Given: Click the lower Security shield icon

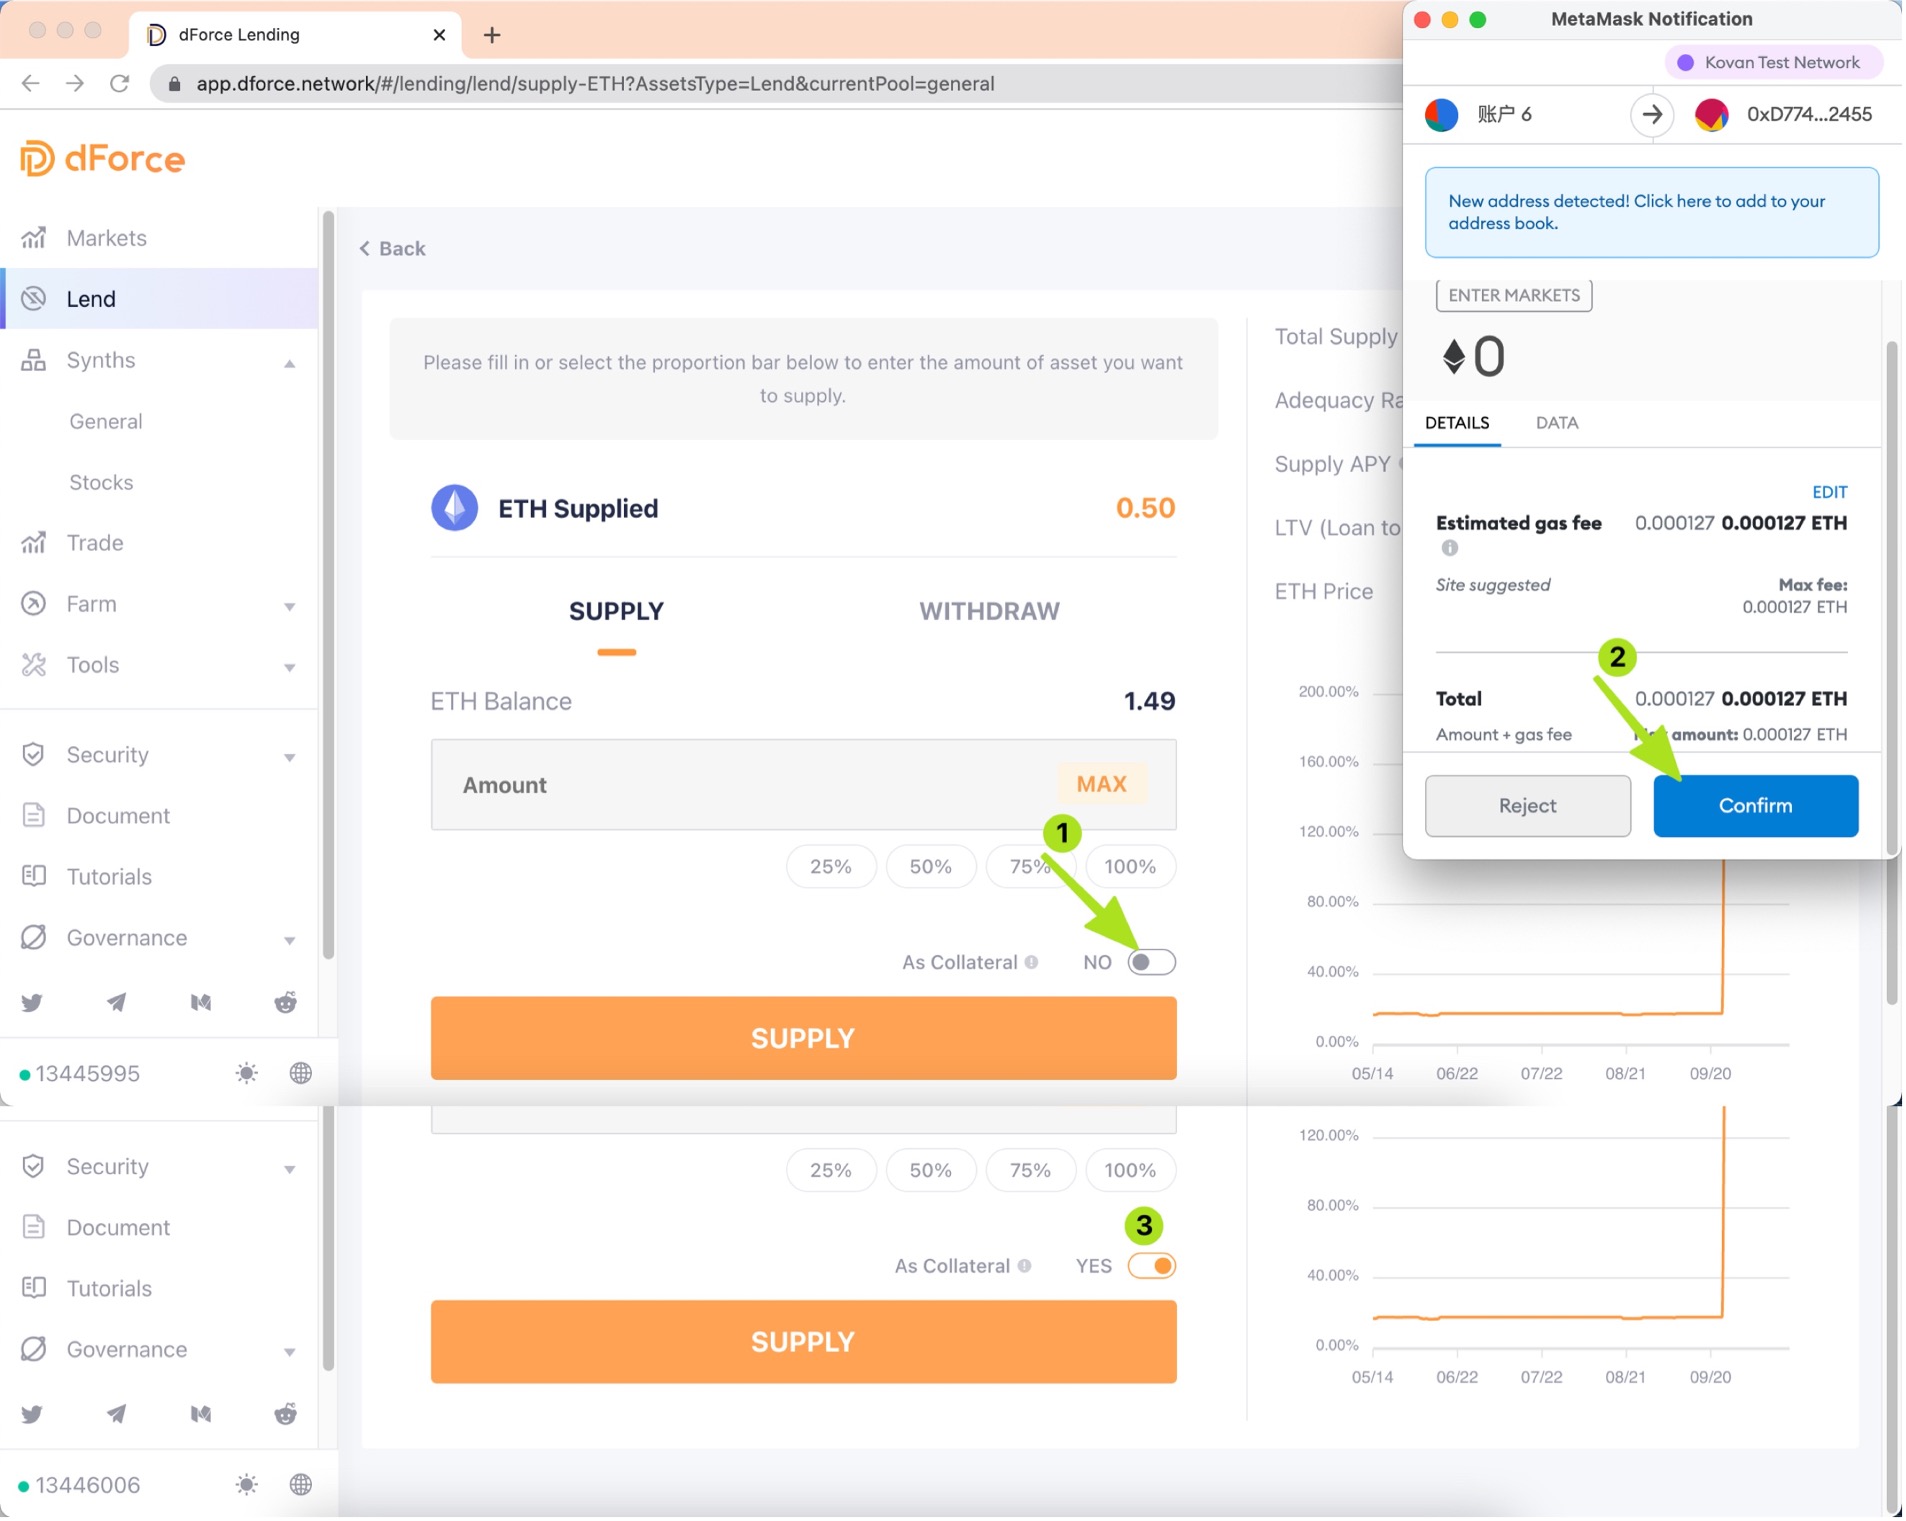Looking at the screenshot, I should coord(33,1167).
